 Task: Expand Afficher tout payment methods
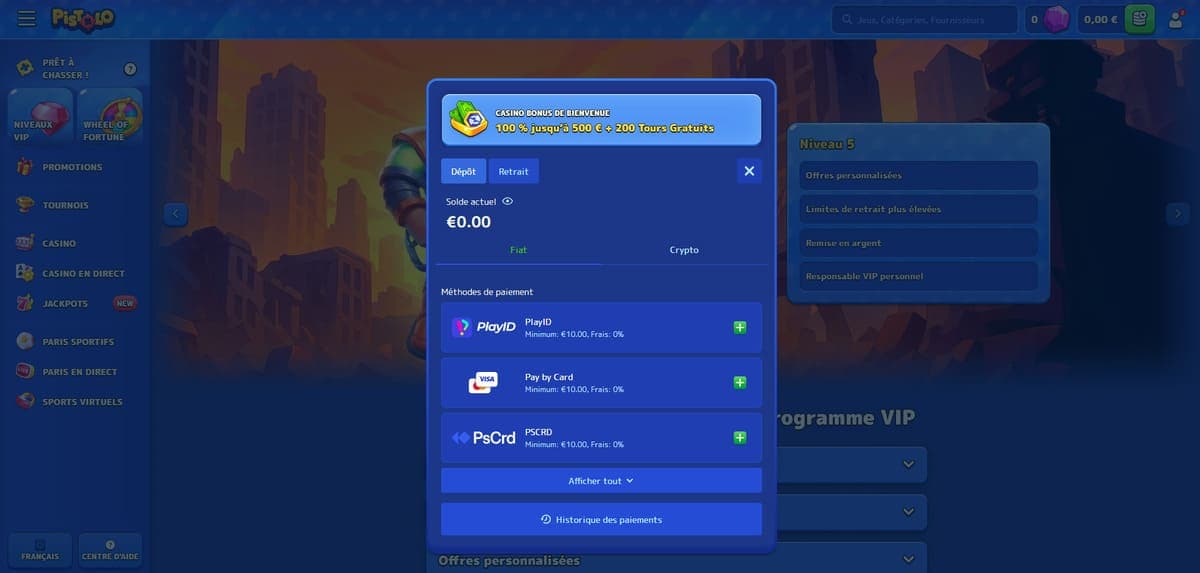pyautogui.click(x=601, y=481)
